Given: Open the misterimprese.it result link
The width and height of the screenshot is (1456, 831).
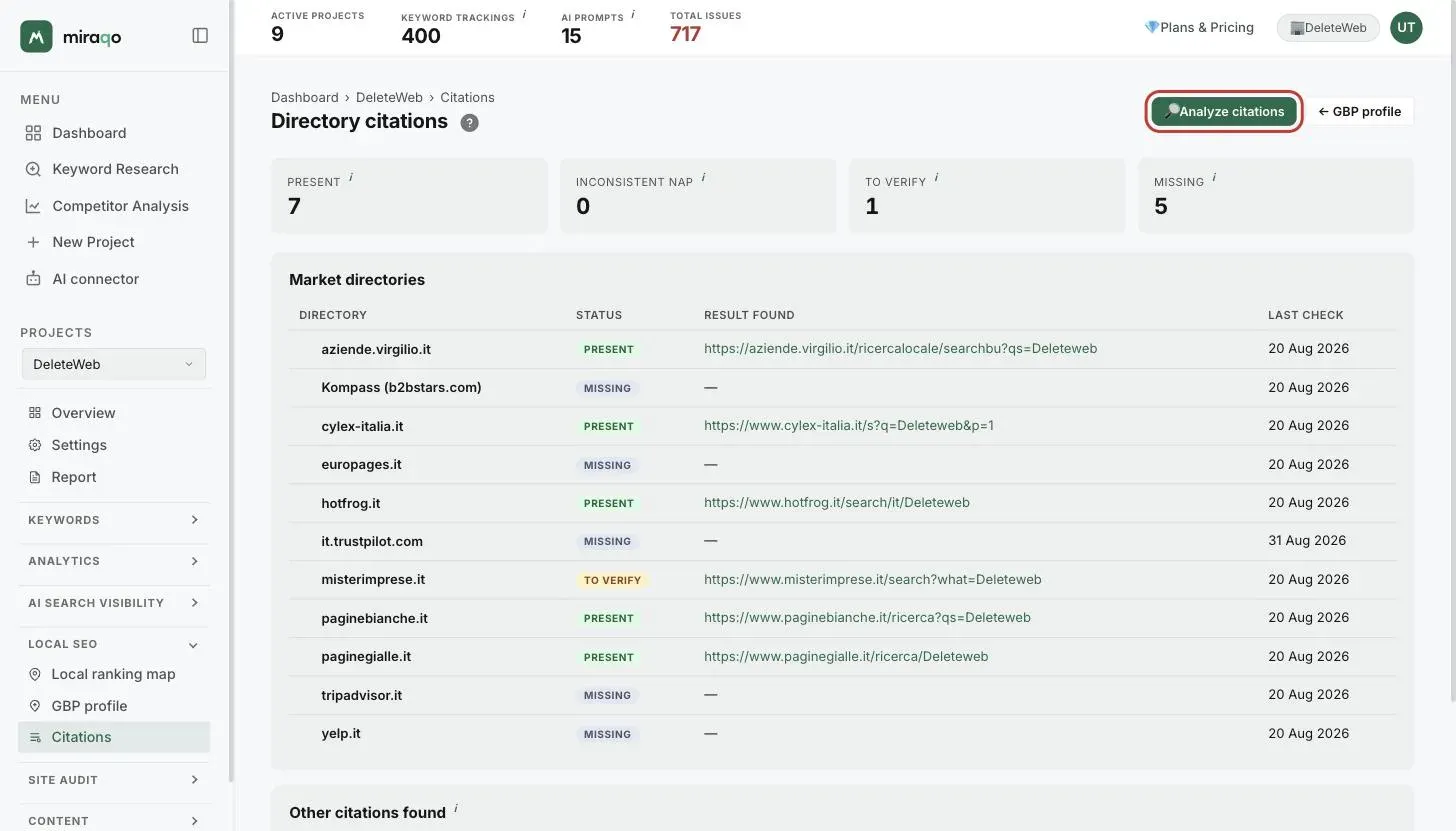Looking at the screenshot, I should 873,580.
